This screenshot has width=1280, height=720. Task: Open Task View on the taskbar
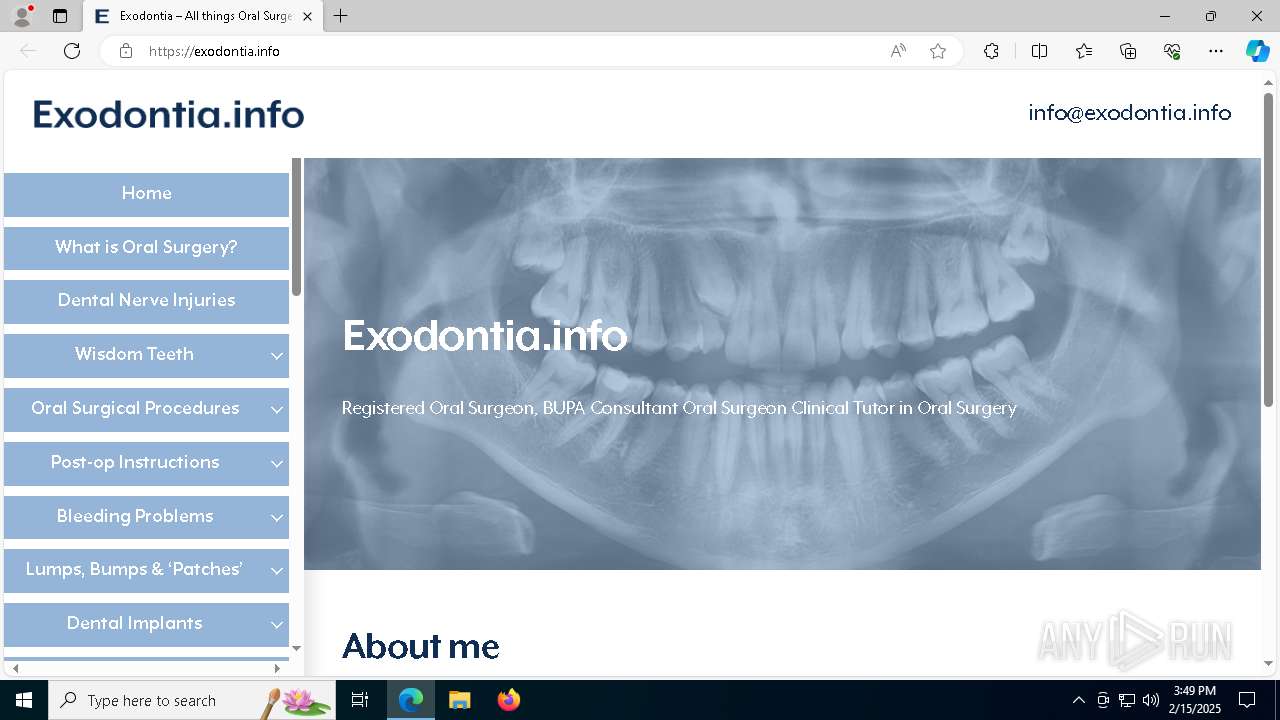pyautogui.click(x=360, y=700)
